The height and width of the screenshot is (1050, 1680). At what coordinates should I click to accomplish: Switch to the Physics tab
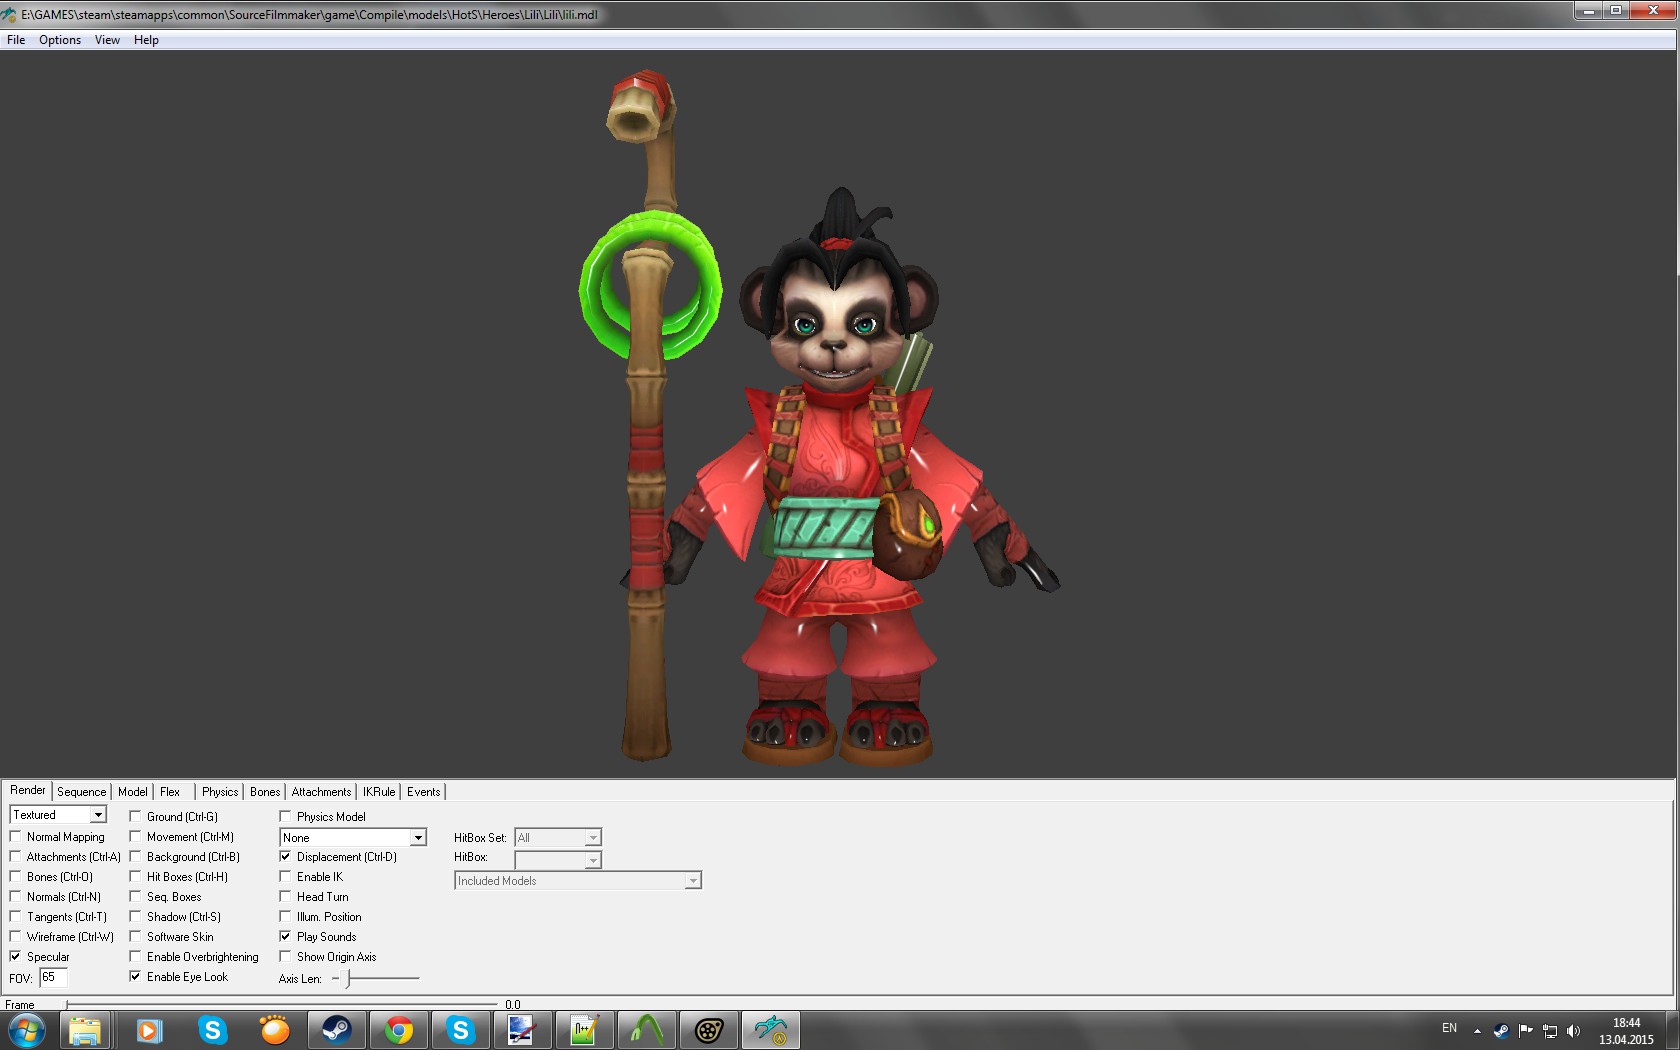220,792
